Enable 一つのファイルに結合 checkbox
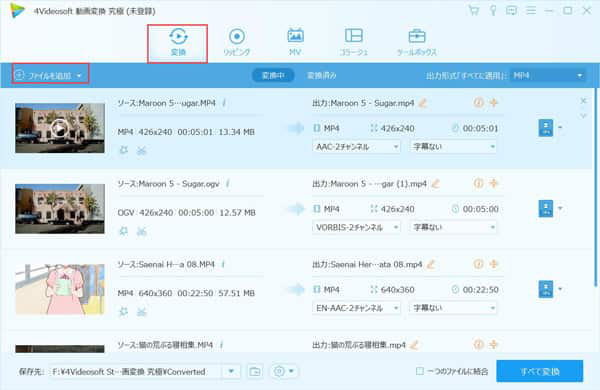Image resolution: width=600 pixels, height=390 pixels. pos(420,371)
